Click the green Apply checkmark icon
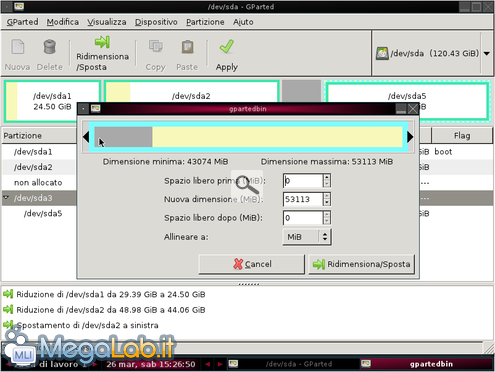The width and height of the screenshot is (495, 372). pos(227,47)
